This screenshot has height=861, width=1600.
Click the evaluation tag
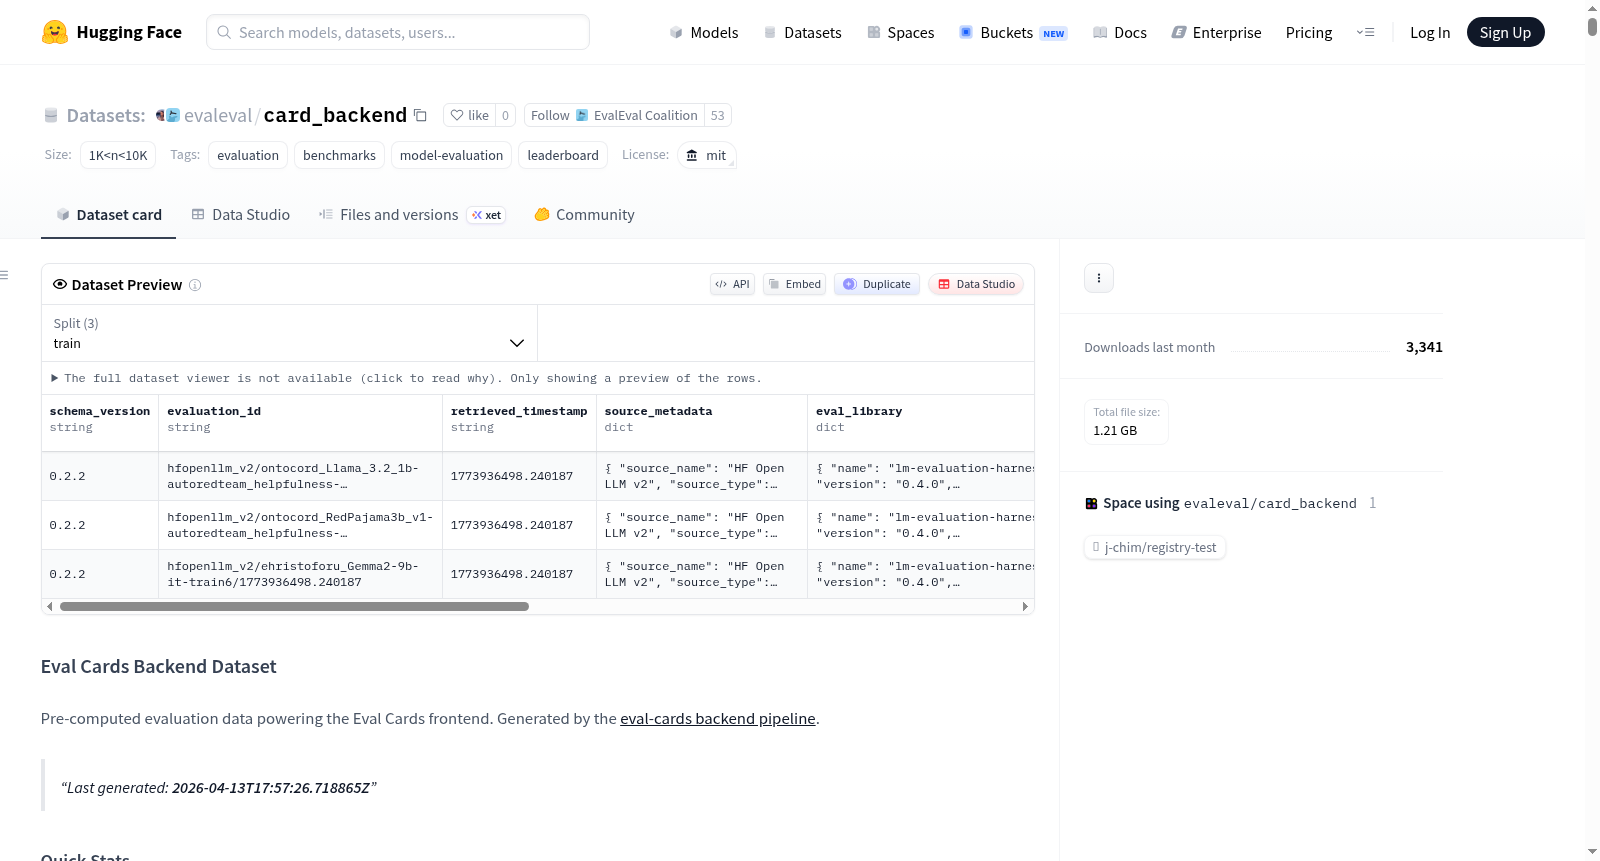pos(248,155)
